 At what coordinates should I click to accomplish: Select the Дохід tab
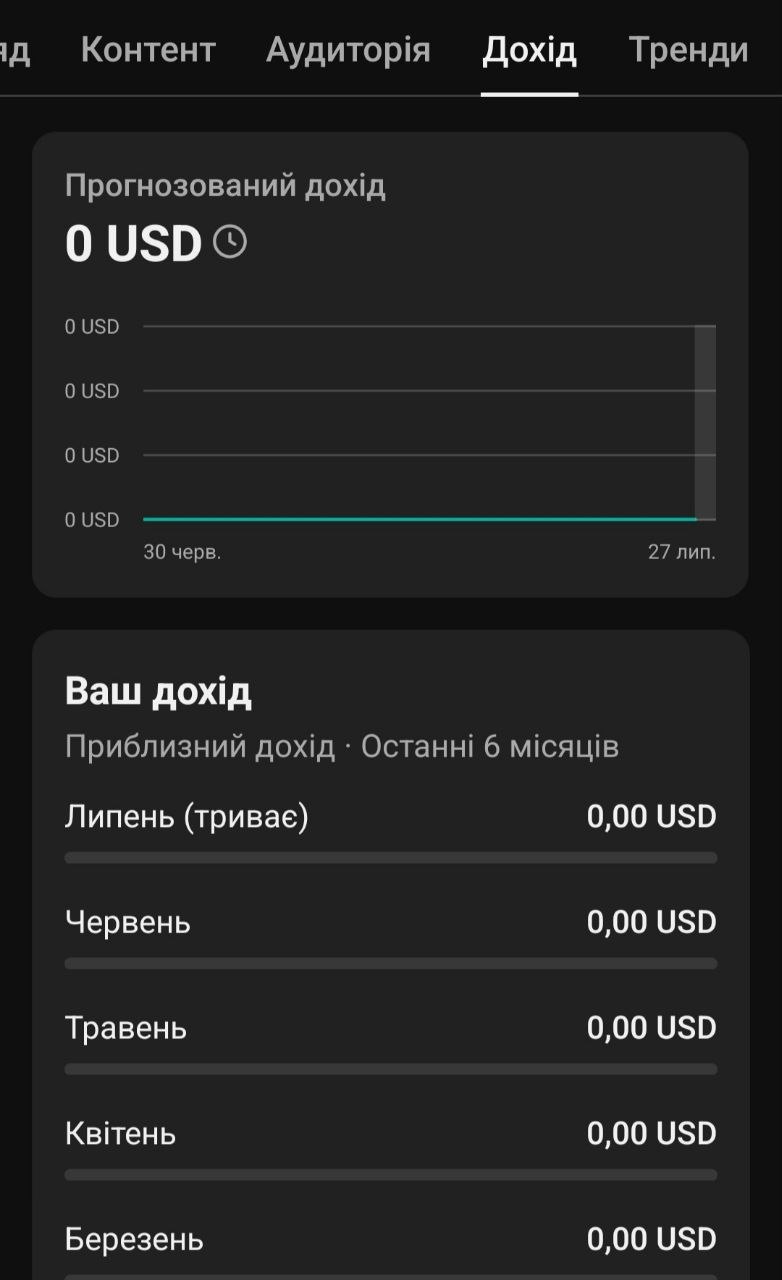coord(529,50)
